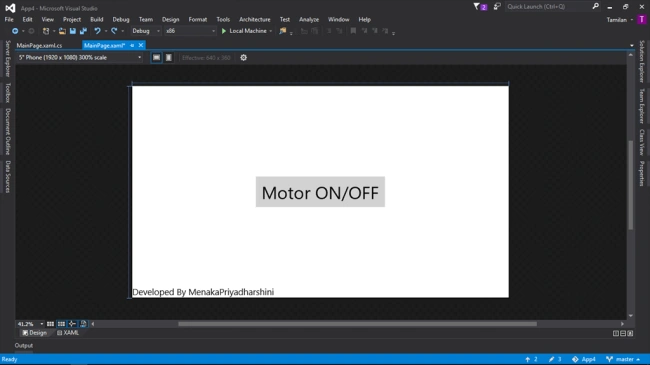Screen dimensions: 650x365
Task: Click the Quick Launch search magnifier icon
Action: coord(596,6)
